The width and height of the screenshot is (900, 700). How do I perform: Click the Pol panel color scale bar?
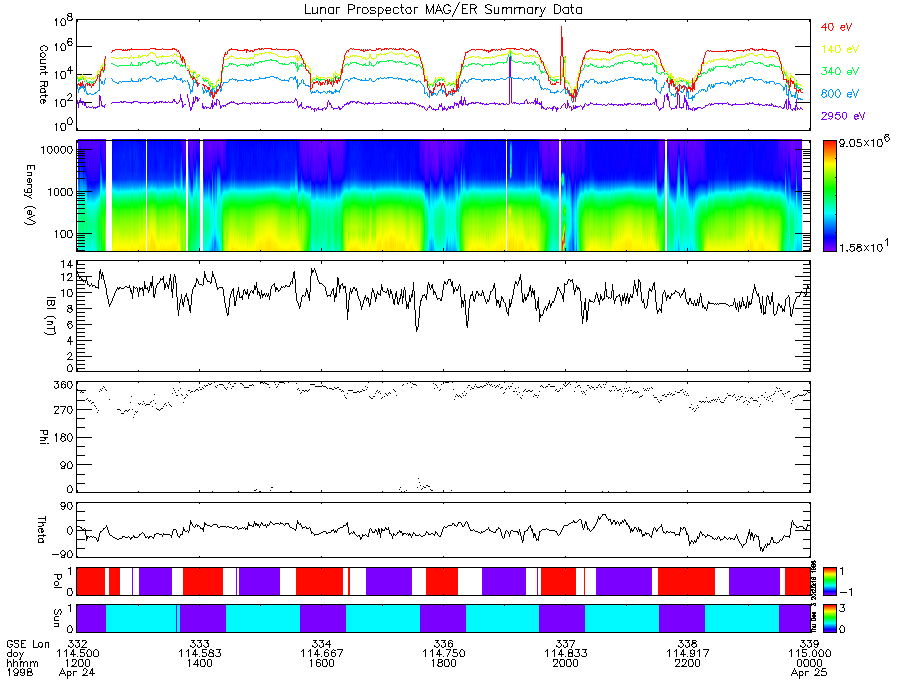point(829,581)
